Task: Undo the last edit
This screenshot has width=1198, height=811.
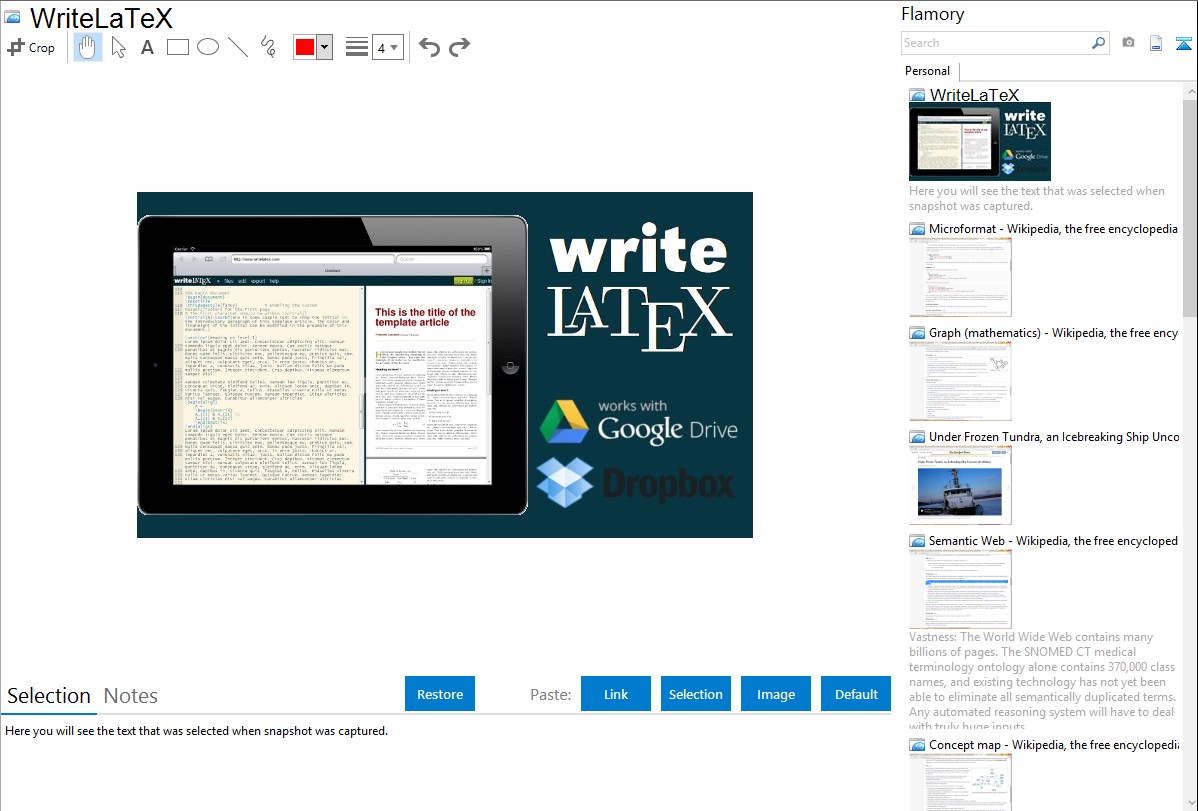Action: coord(429,47)
